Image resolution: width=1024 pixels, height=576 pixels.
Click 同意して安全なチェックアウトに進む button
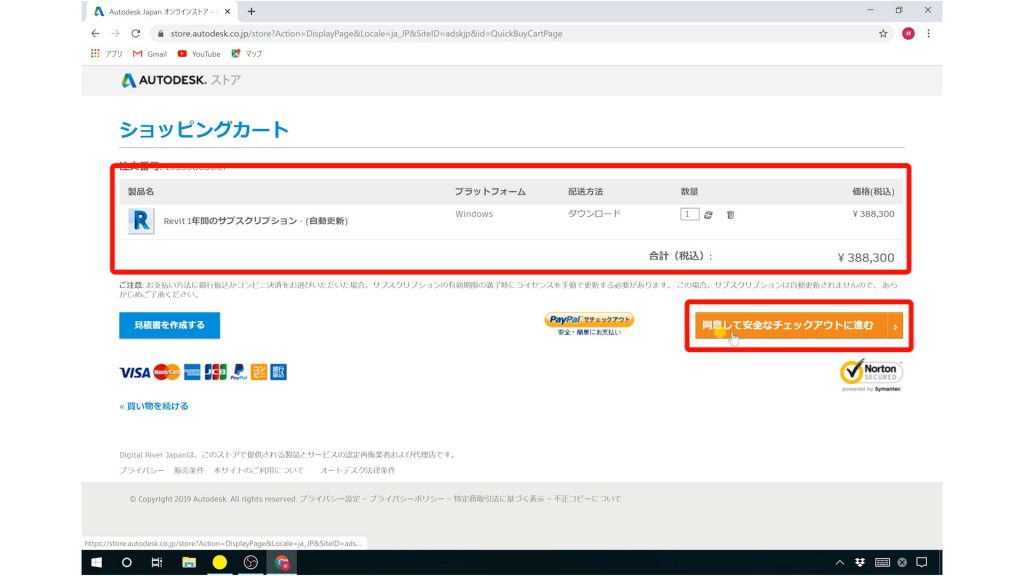click(797, 324)
